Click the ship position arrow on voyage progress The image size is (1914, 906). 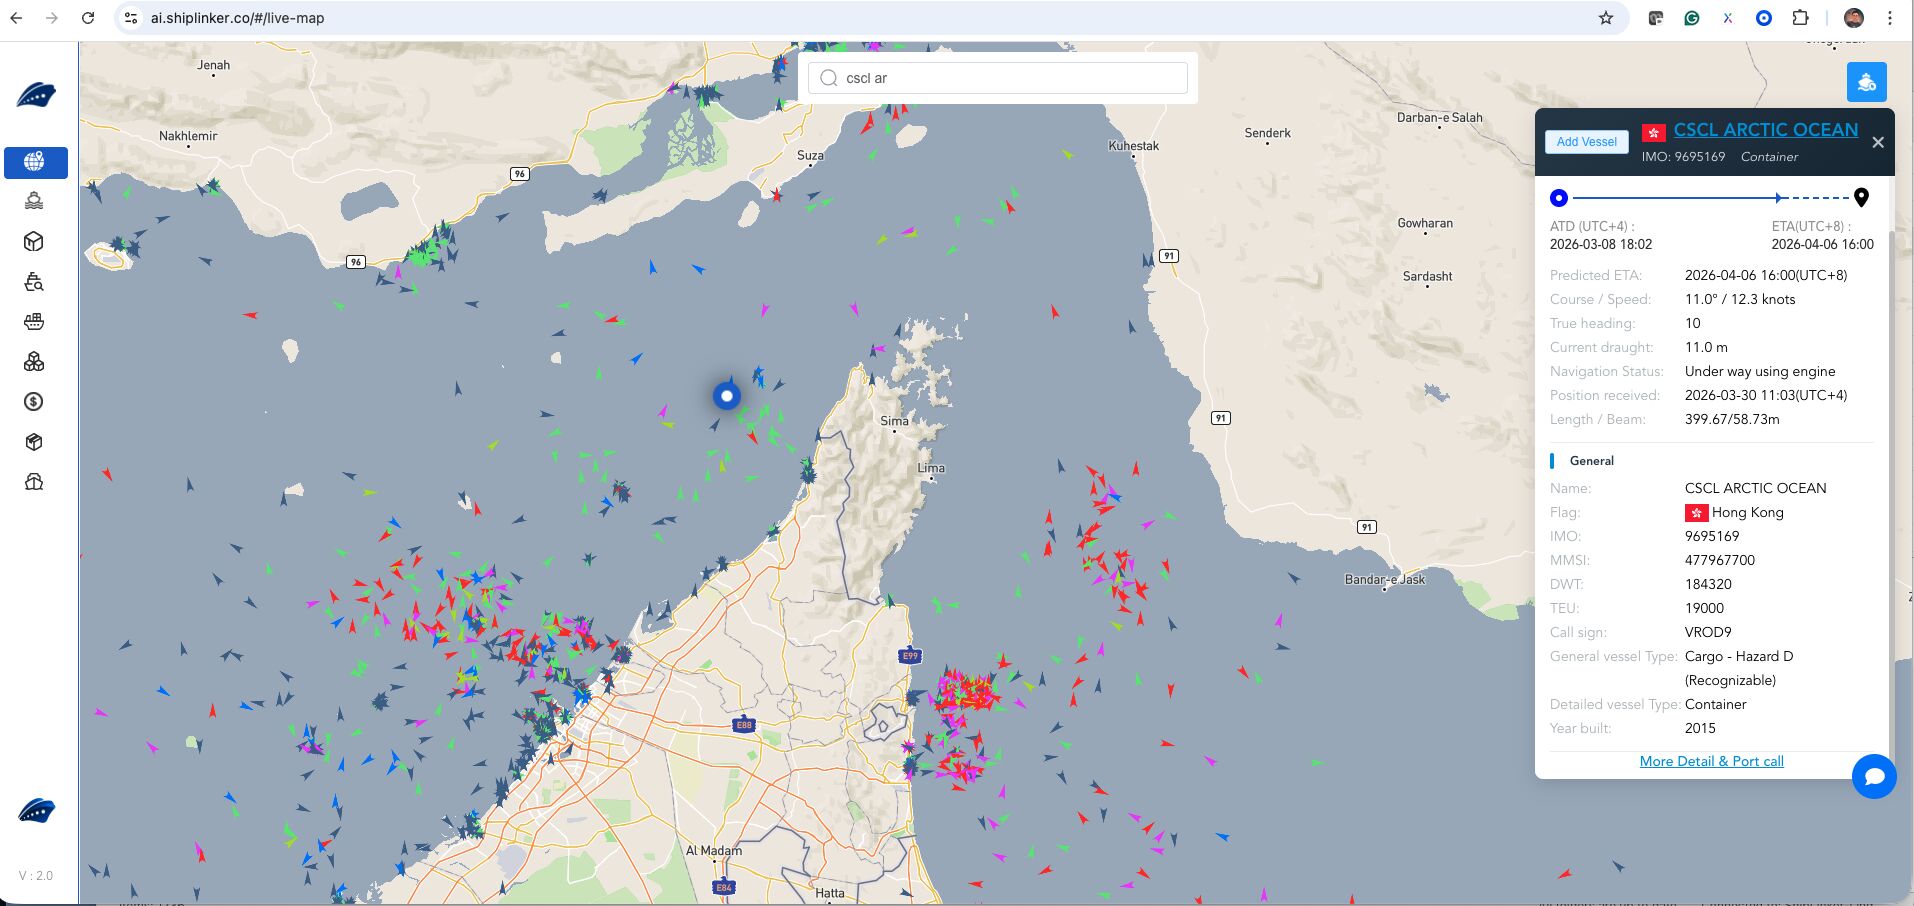coord(1779,198)
